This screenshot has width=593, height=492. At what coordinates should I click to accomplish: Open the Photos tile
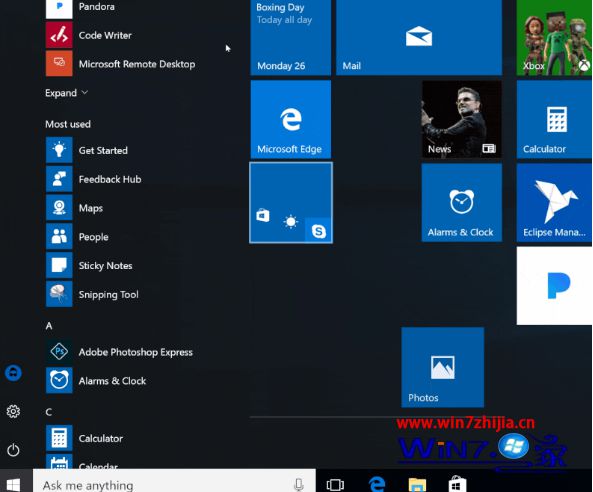click(442, 367)
